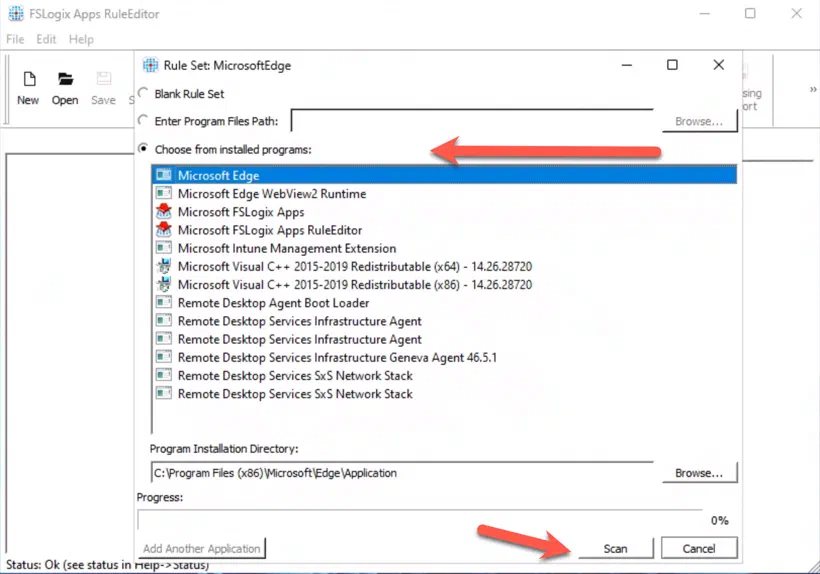This screenshot has width=820, height=574.
Task: Click the icon beside Geneva Agent 46.5.1
Action: tap(164, 357)
